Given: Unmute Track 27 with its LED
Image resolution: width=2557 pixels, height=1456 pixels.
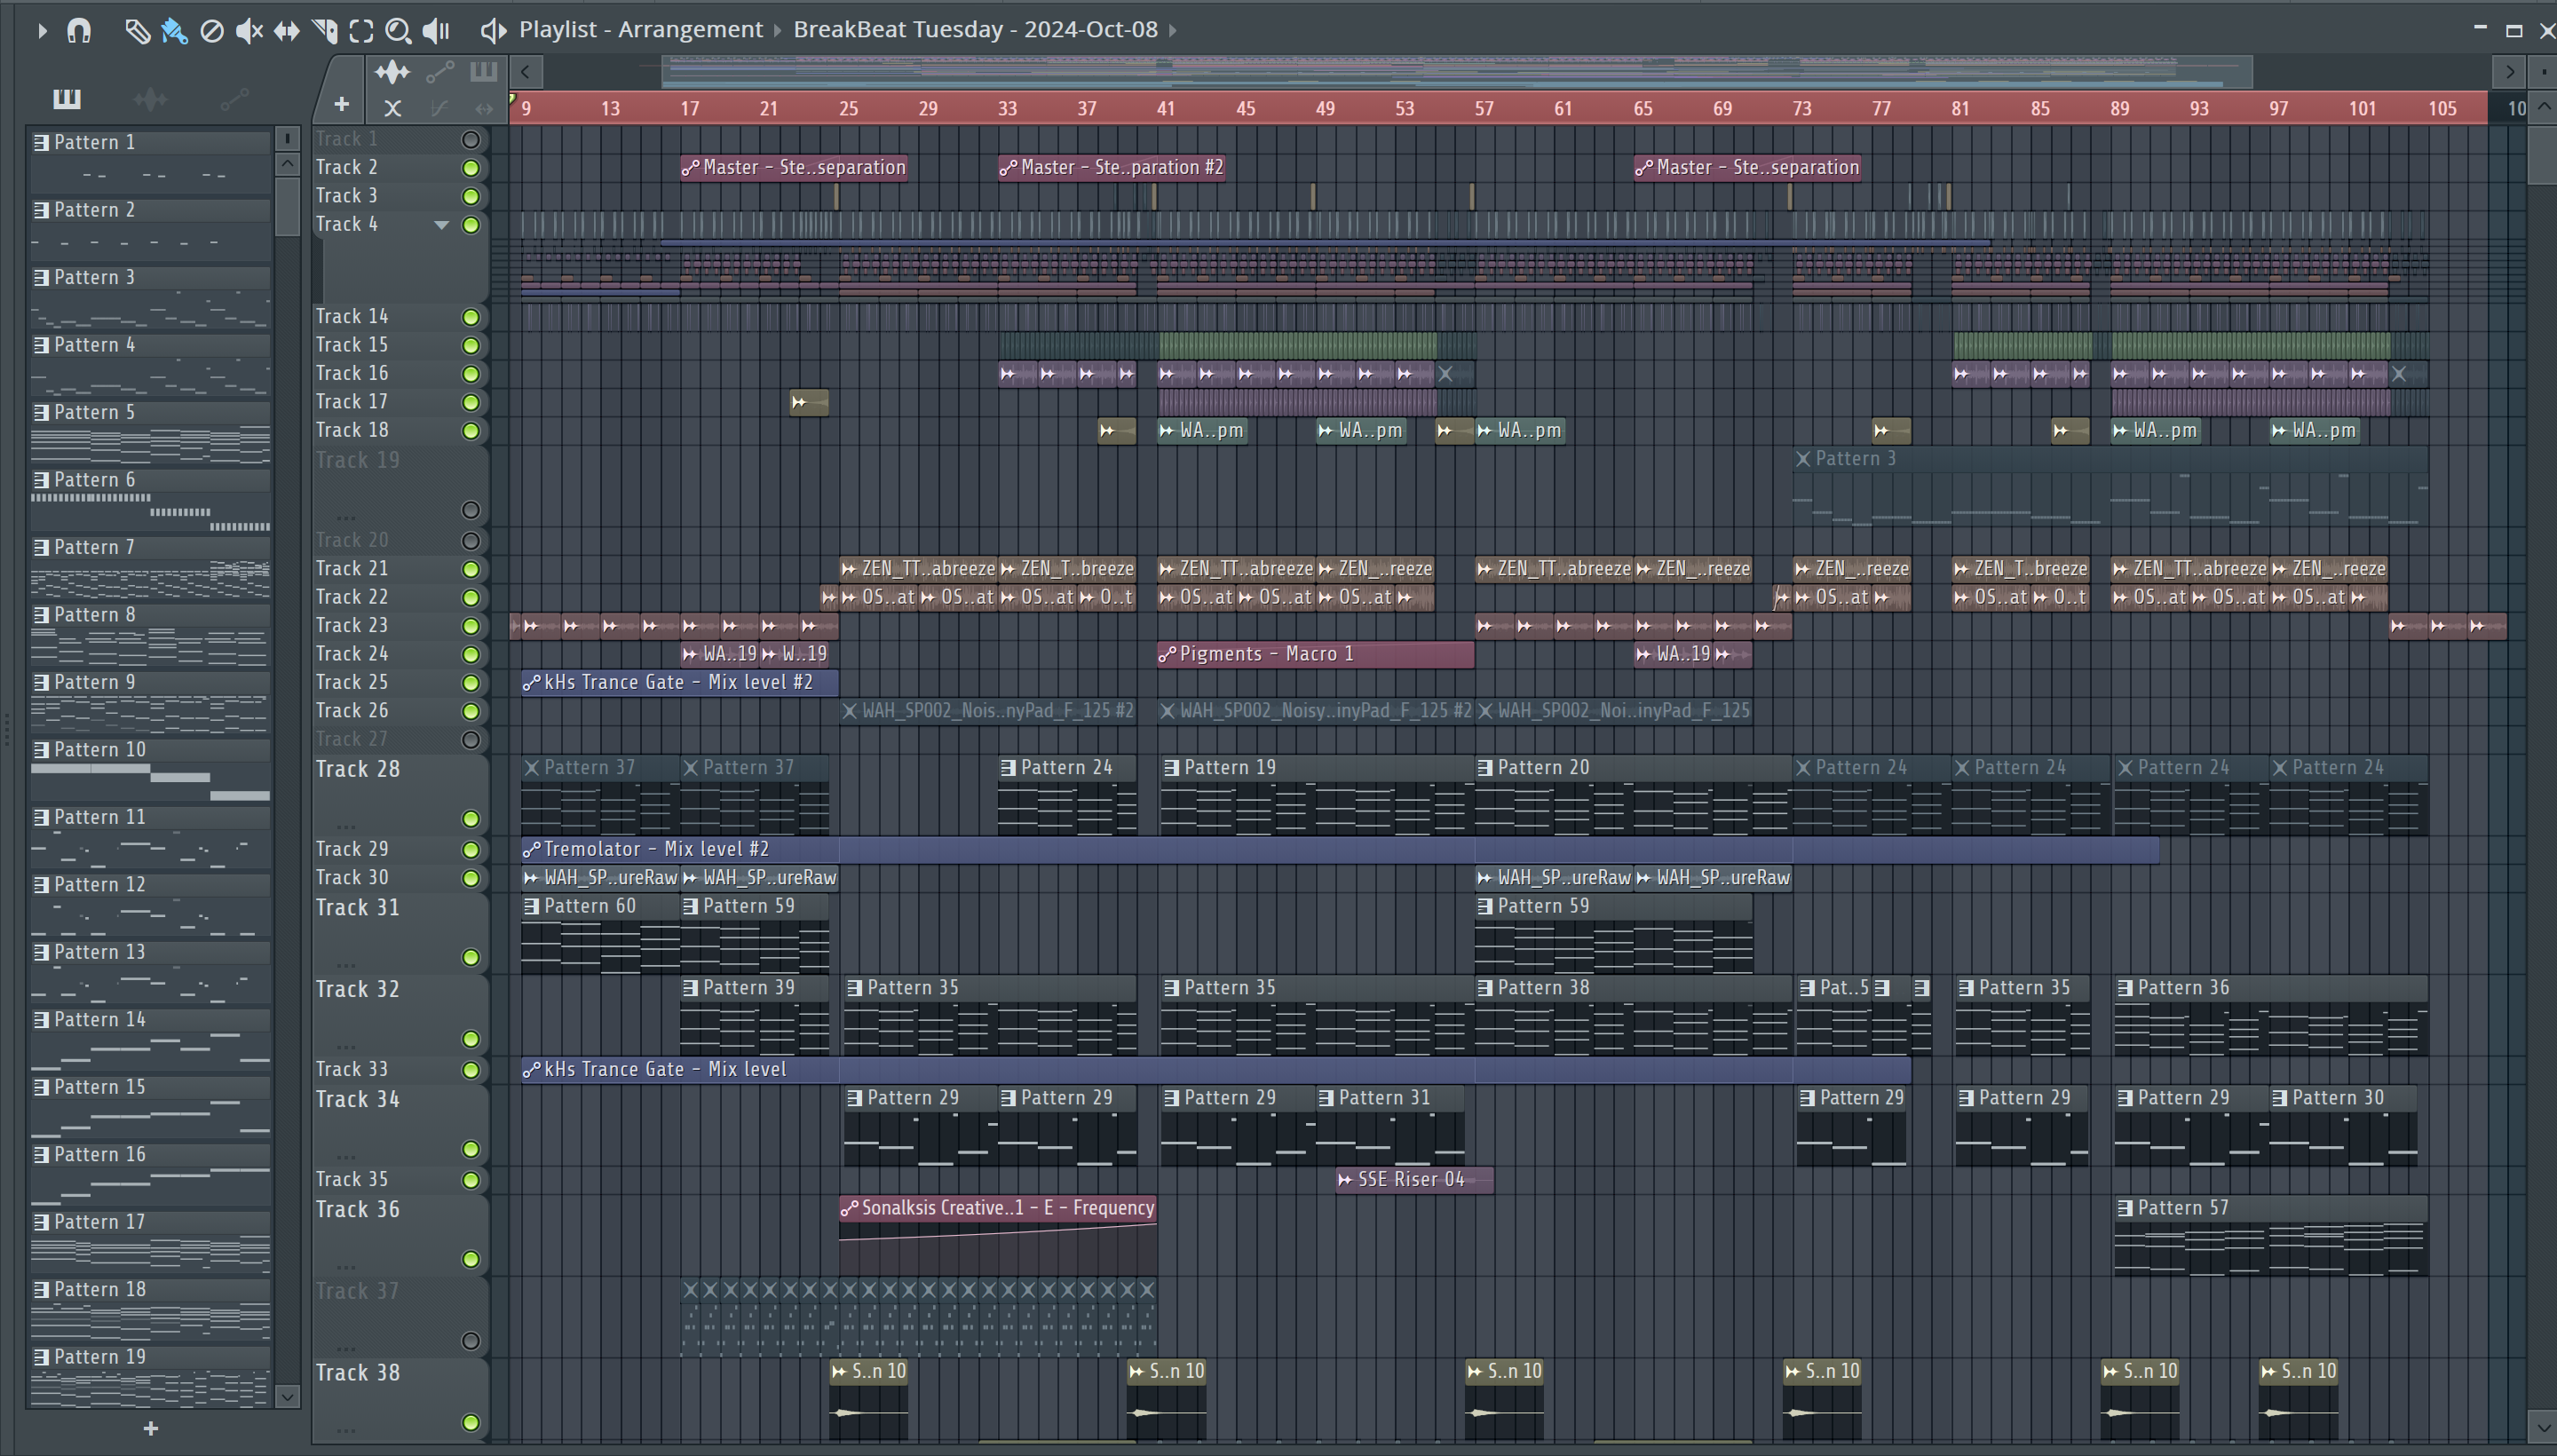Looking at the screenshot, I should click(x=470, y=740).
